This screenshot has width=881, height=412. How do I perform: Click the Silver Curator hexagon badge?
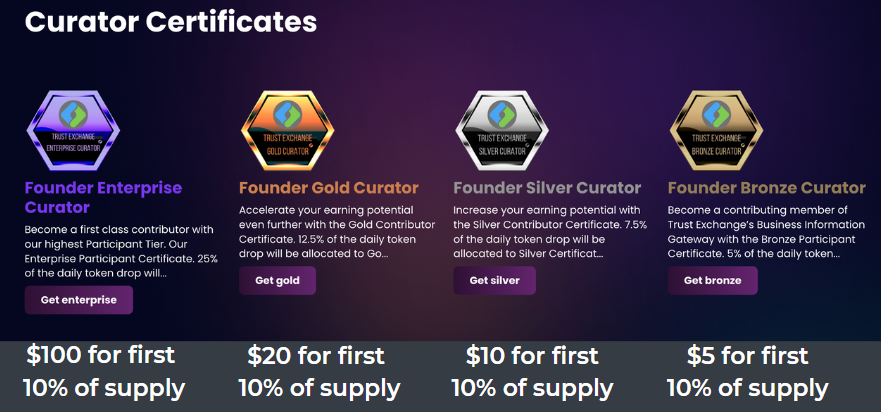click(x=502, y=130)
